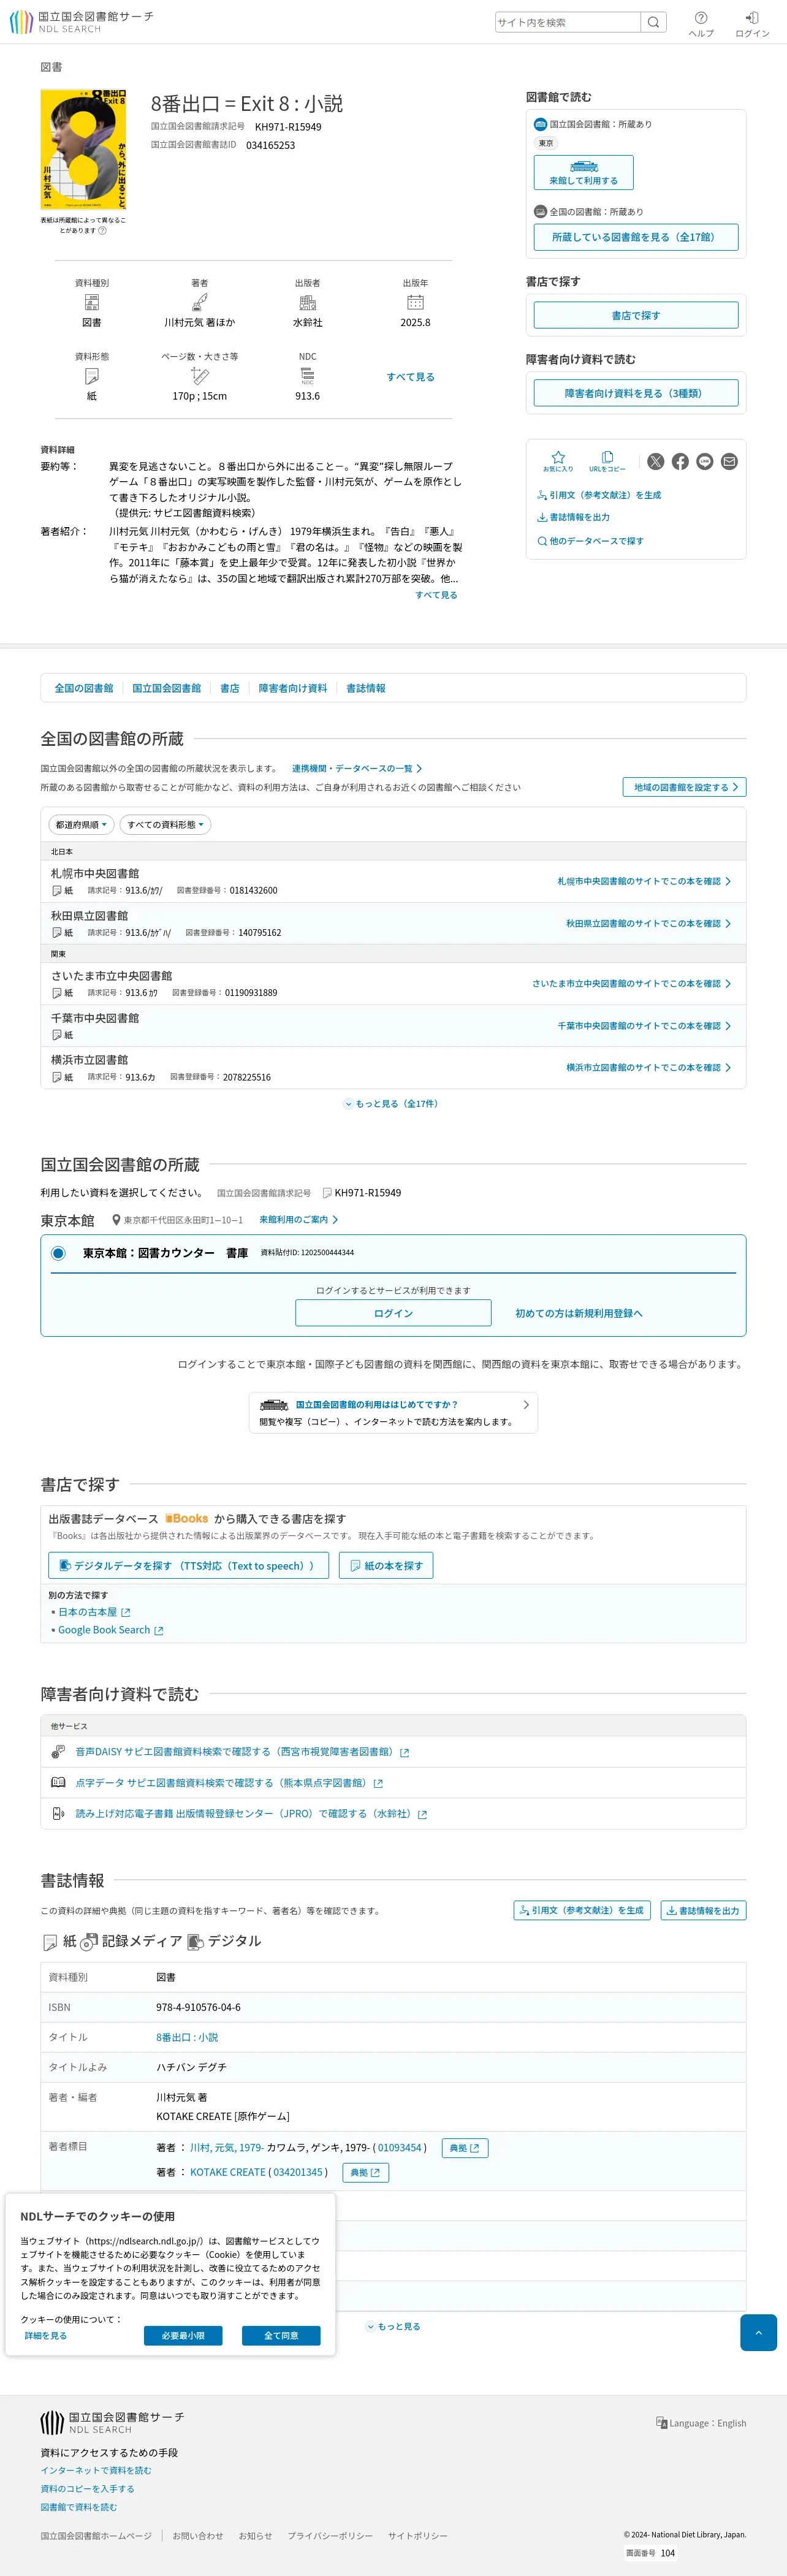
Task: Click the search magnifier button in the header
Action: [653, 22]
